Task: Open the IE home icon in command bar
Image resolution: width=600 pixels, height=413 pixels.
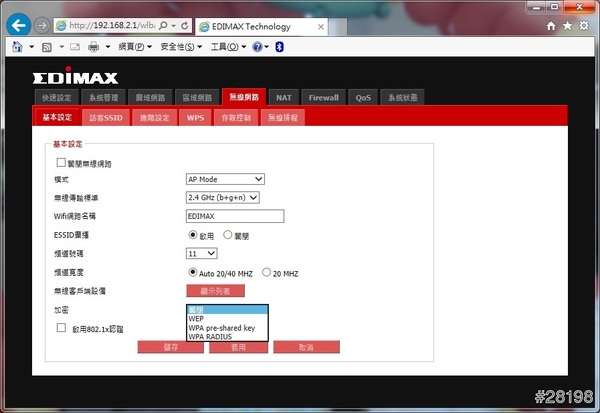Action: (x=17, y=47)
